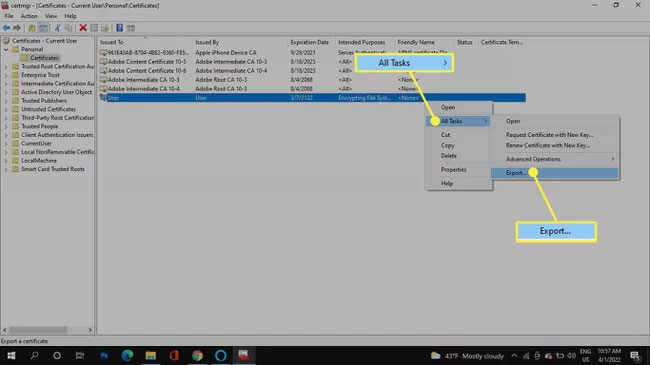Open Cortana circle on the taskbar
Image resolution: width=650 pixels, height=365 pixels.
click(57, 355)
